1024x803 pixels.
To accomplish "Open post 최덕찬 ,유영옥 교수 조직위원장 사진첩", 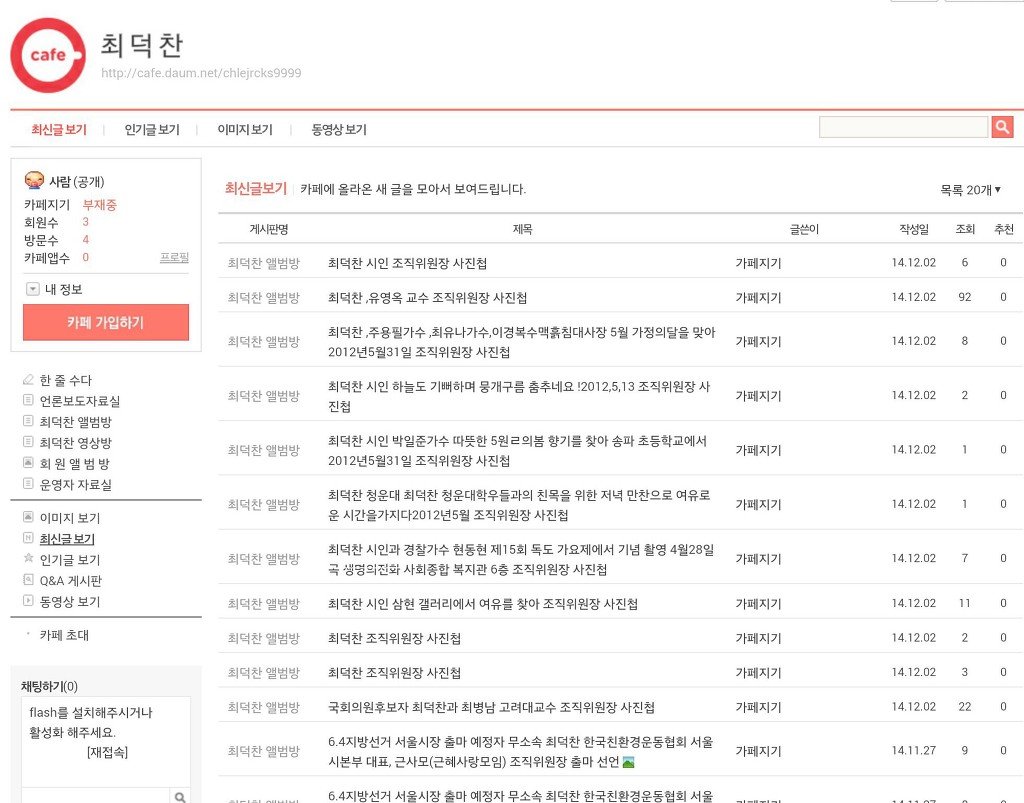I will (427, 298).
